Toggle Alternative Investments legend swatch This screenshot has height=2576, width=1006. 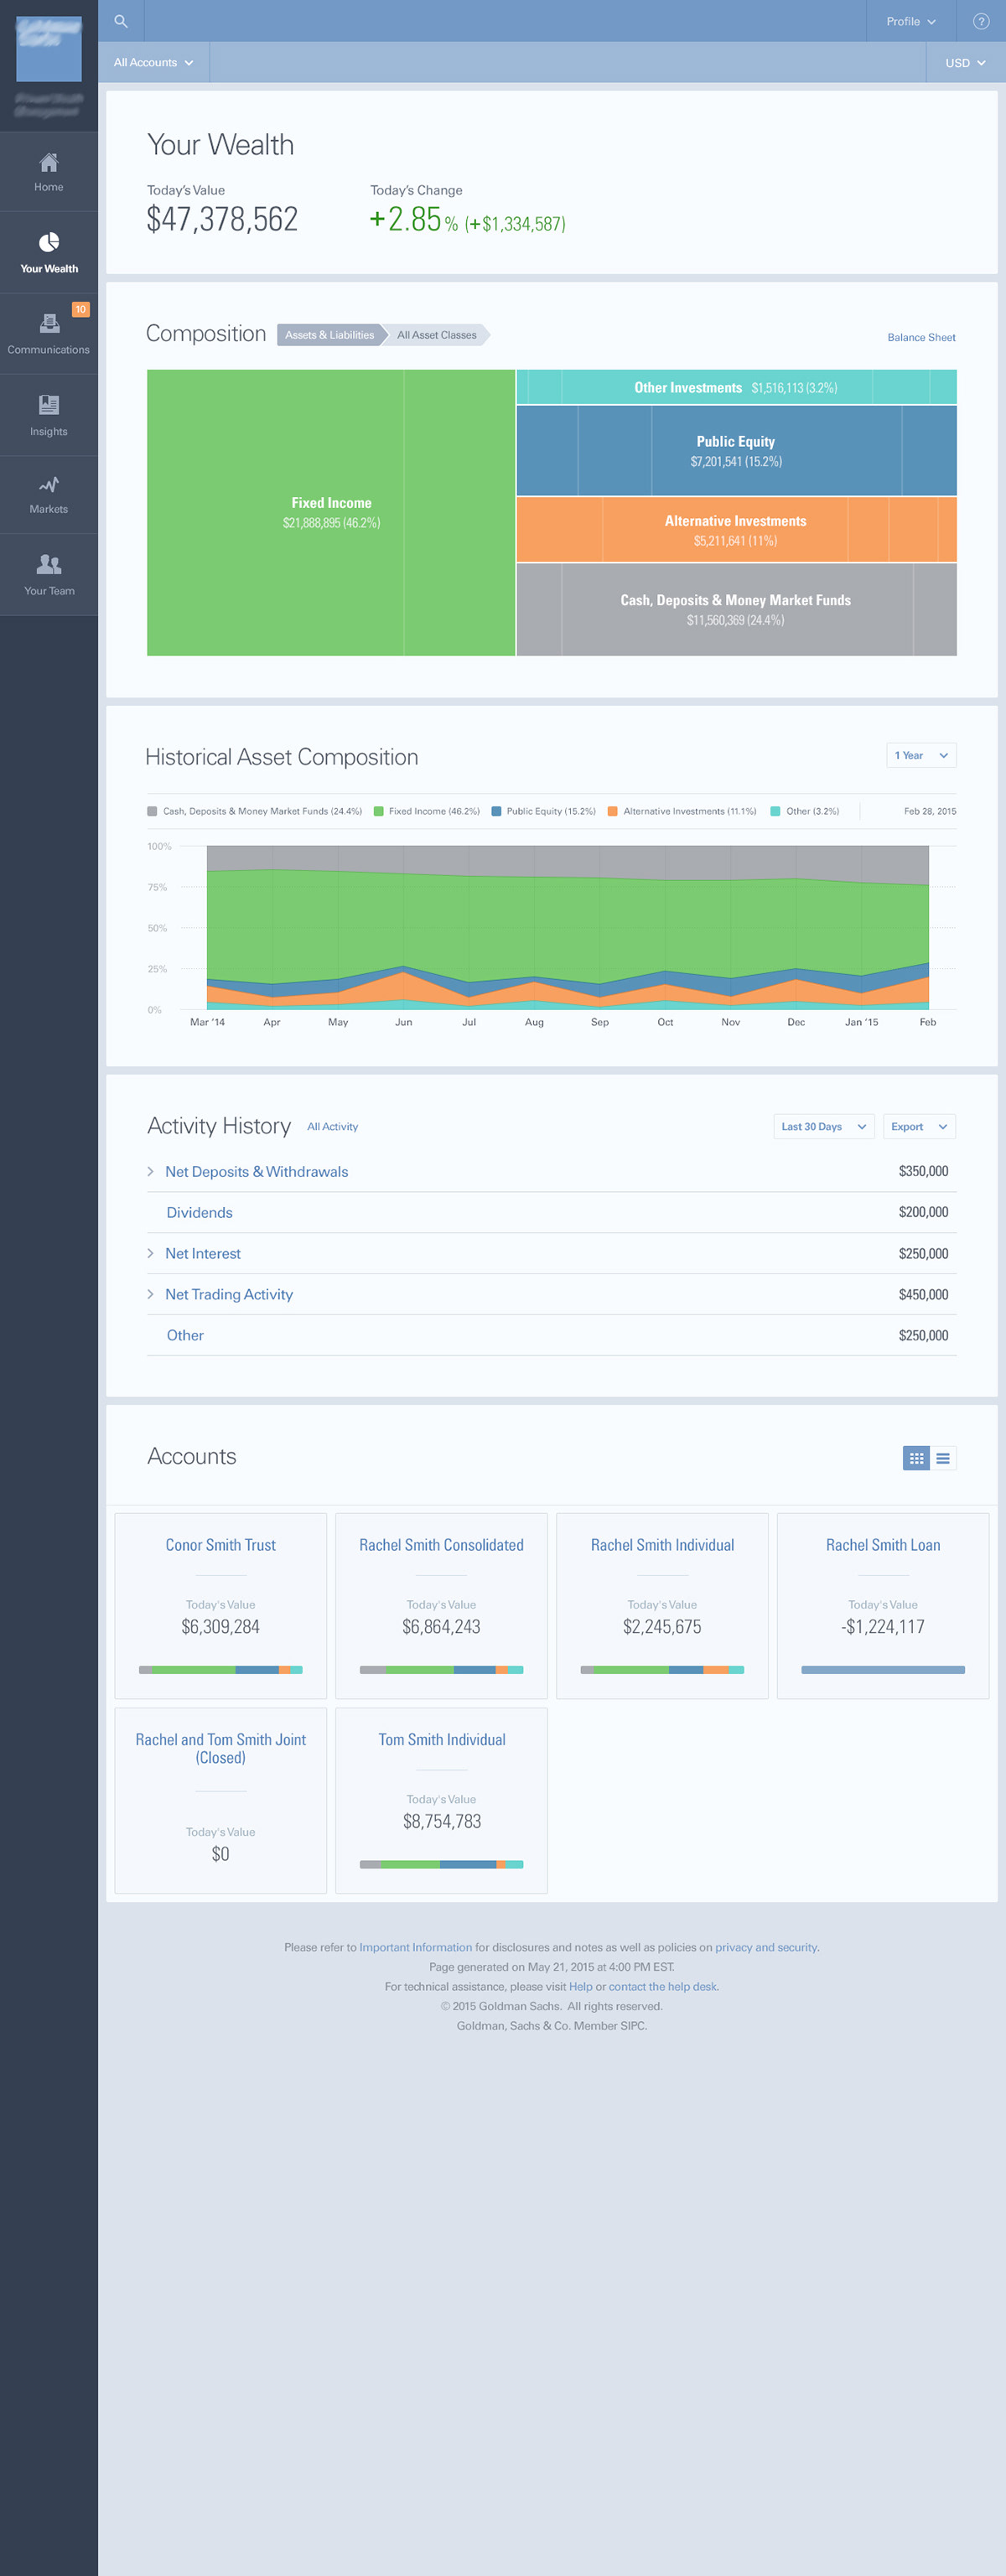pyautogui.click(x=612, y=811)
